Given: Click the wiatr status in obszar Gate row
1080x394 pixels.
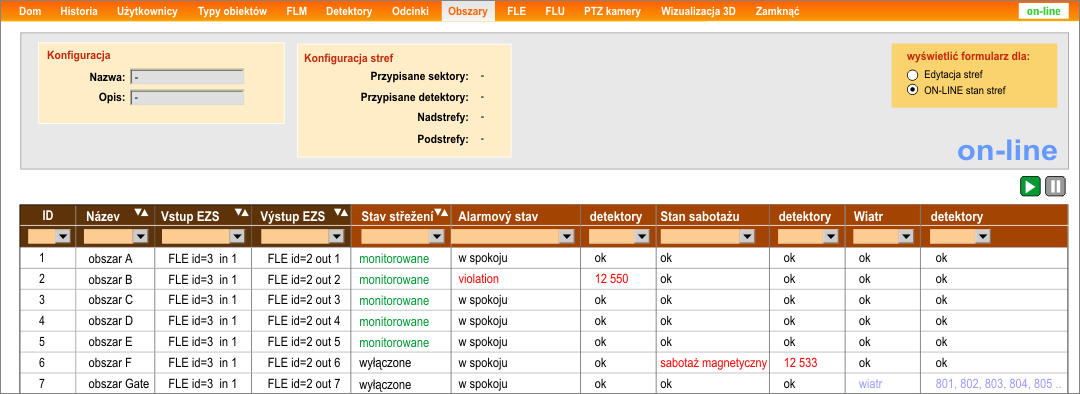Looking at the screenshot, I should tap(871, 383).
